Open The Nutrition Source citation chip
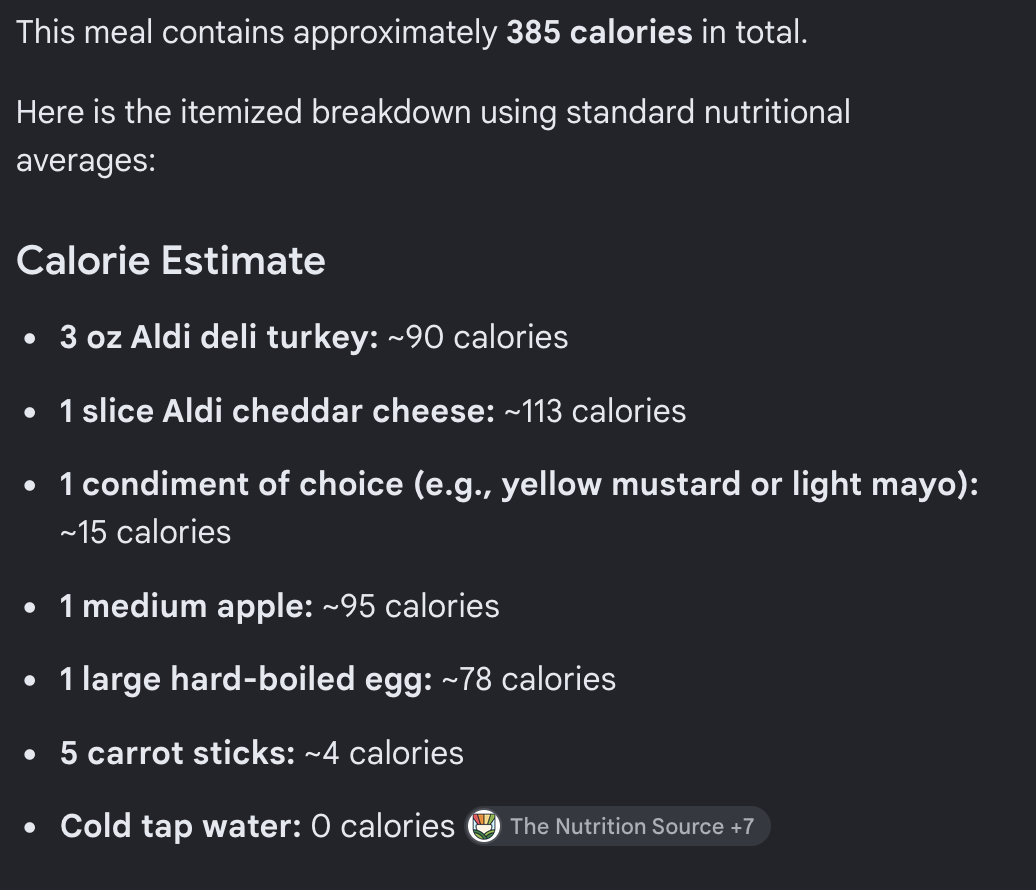This screenshot has height=890, width=1036. 617,826
